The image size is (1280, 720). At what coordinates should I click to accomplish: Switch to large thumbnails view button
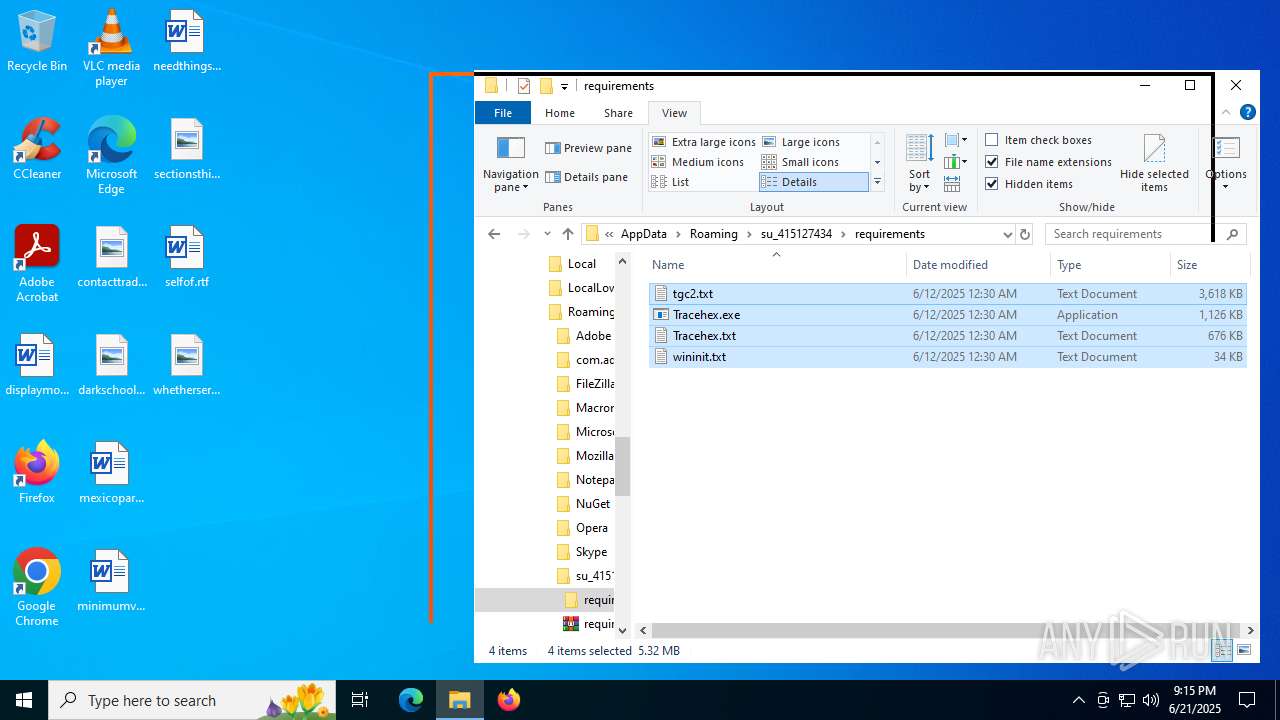point(1244,650)
